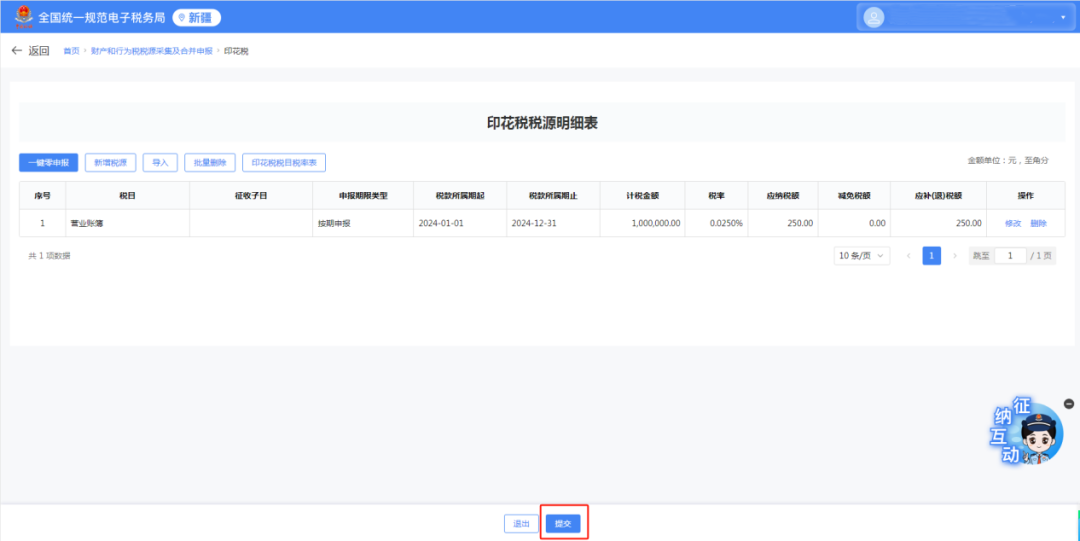Image resolution: width=1080 pixels, height=541 pixels.
Task: Click the location pin icon beside 新疆
Action: [182, 18]
